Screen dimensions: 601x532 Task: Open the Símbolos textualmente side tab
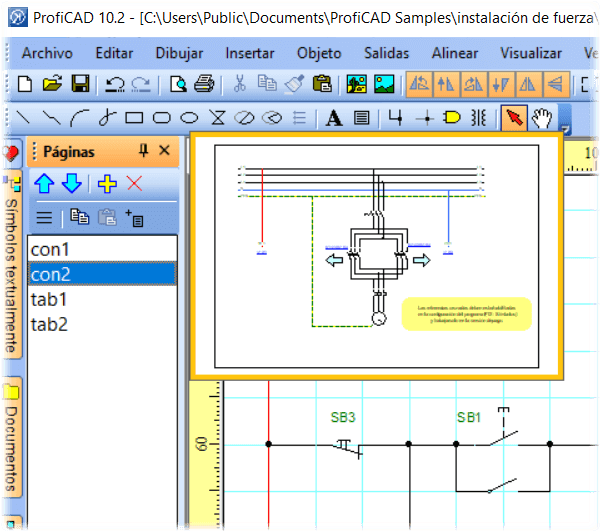point(12,266)
